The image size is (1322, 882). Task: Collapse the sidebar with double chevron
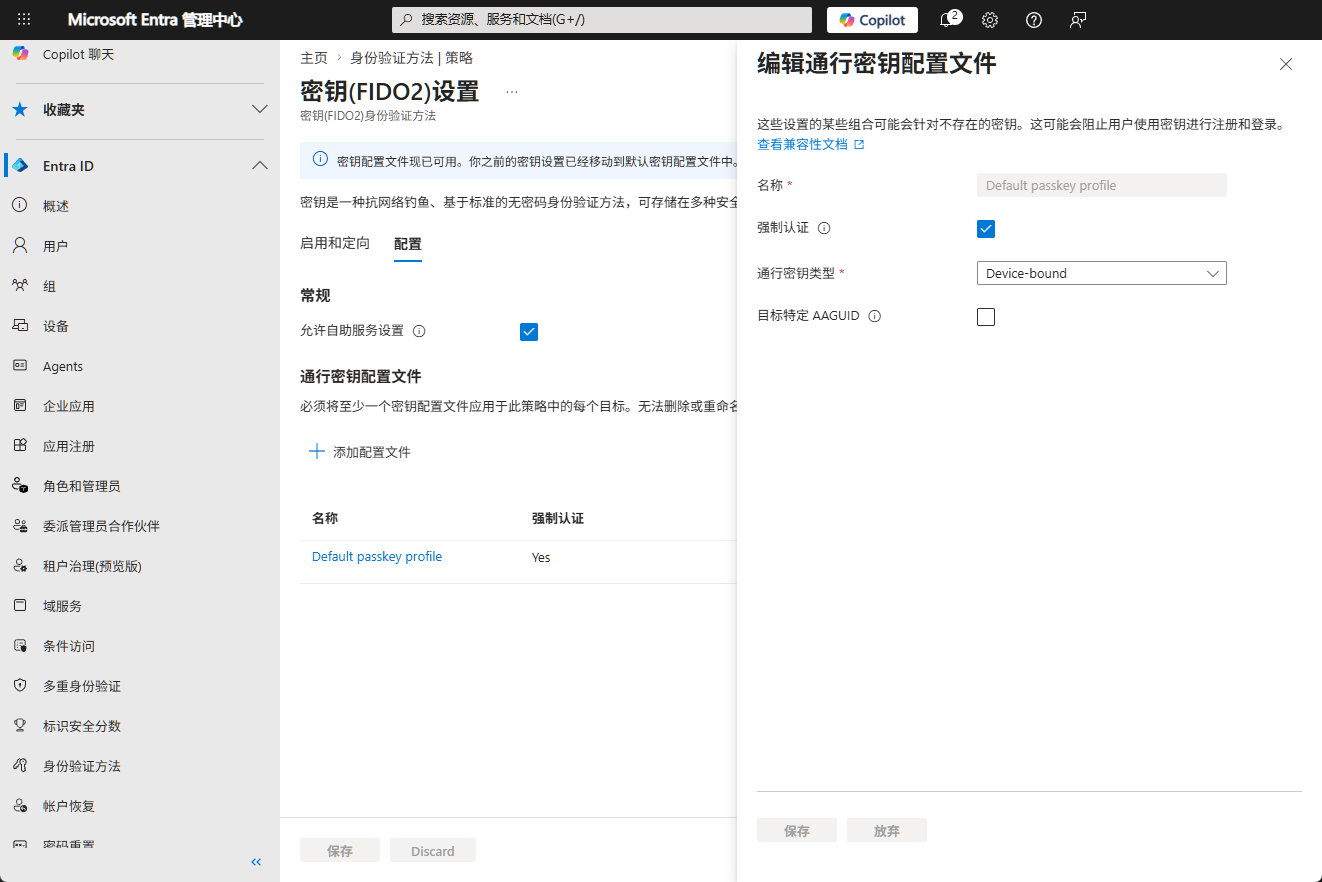pyautogui.click(x=256, y=862)
